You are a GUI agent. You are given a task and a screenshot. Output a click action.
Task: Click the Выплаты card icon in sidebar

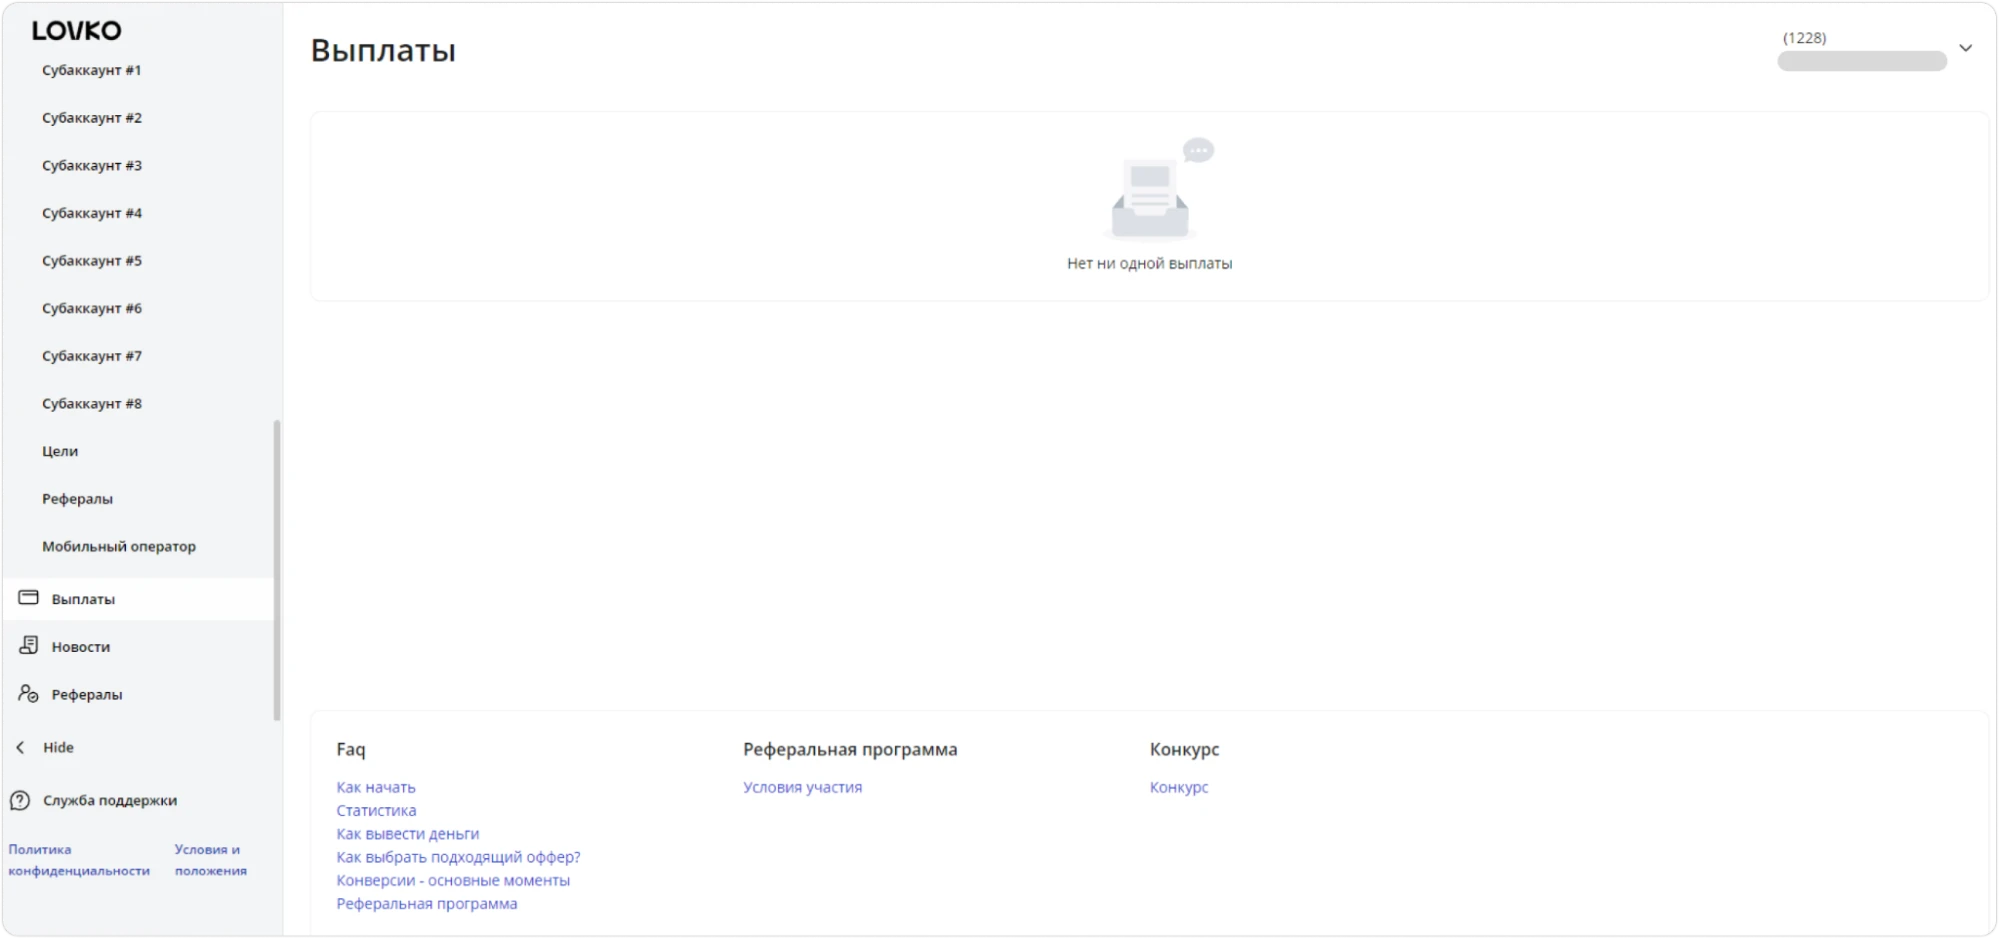pyautogui.click(x=29, y=598)
